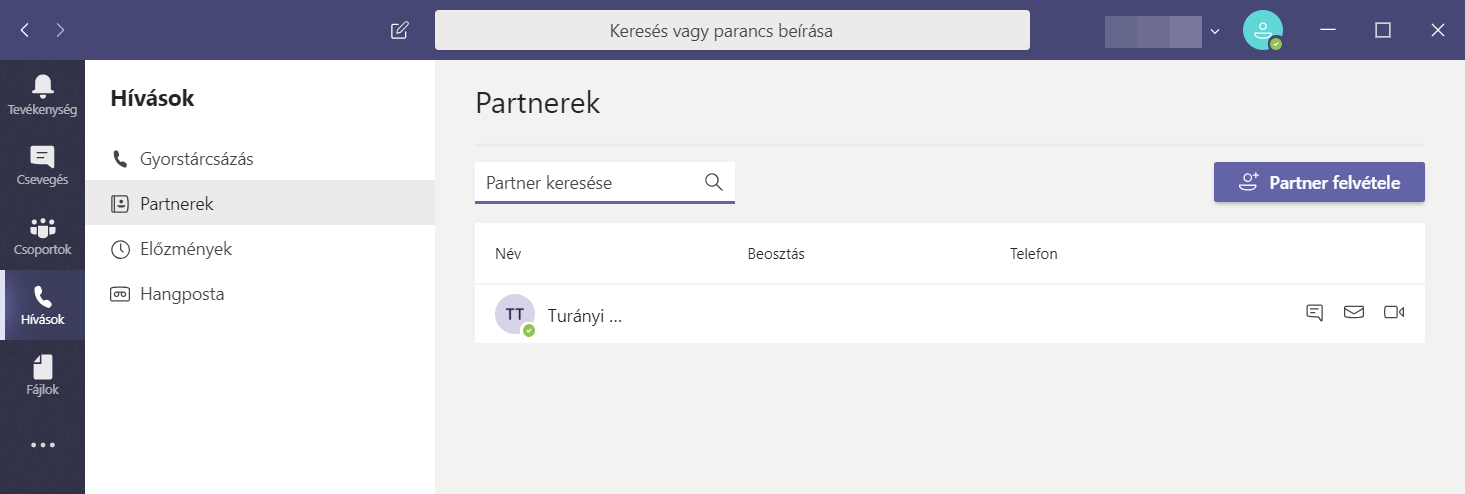Screen dimensions: 1465x494
Task: Focus the Keresés vagy parancs beírása box
Action: tap(732, 31)
